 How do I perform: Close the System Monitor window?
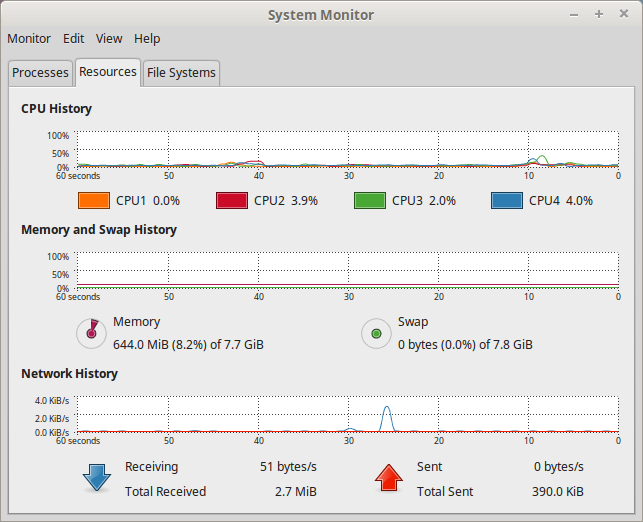(624, 14)
